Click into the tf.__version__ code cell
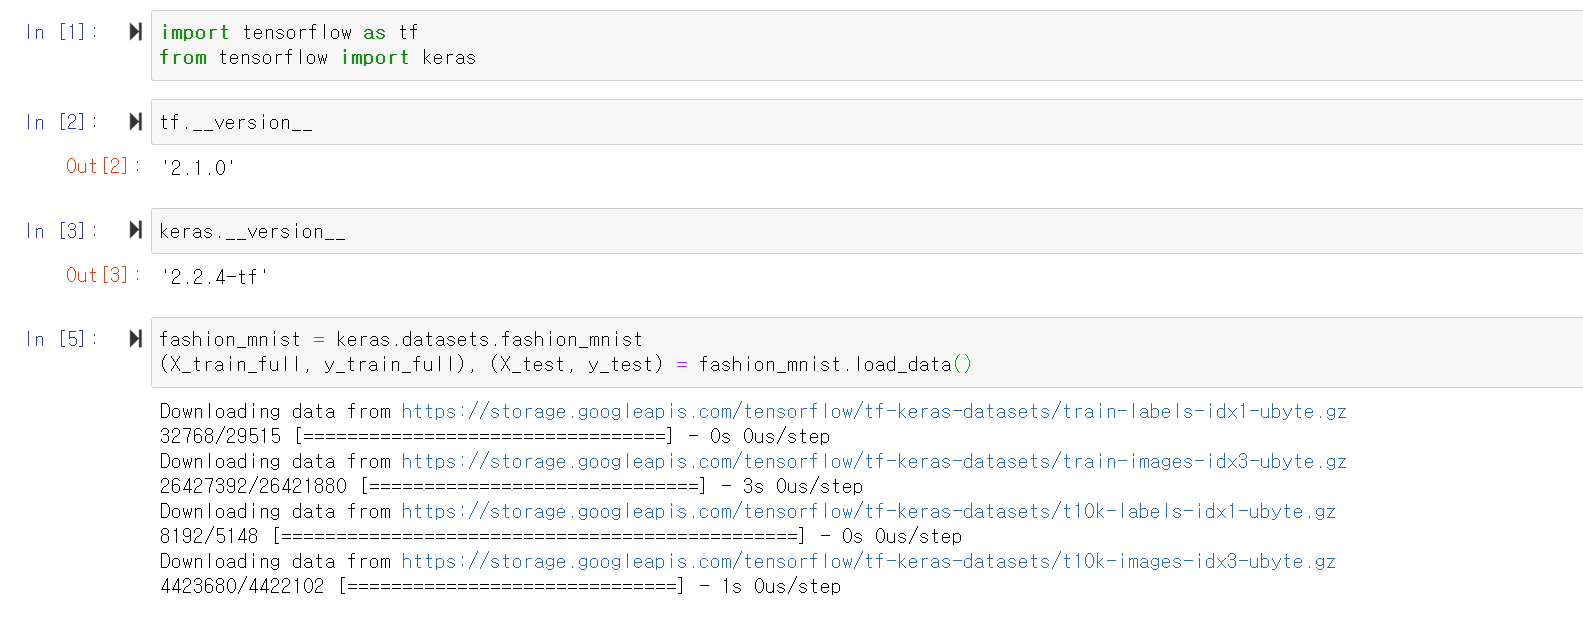1583x622 pixels. click(867, 122)
